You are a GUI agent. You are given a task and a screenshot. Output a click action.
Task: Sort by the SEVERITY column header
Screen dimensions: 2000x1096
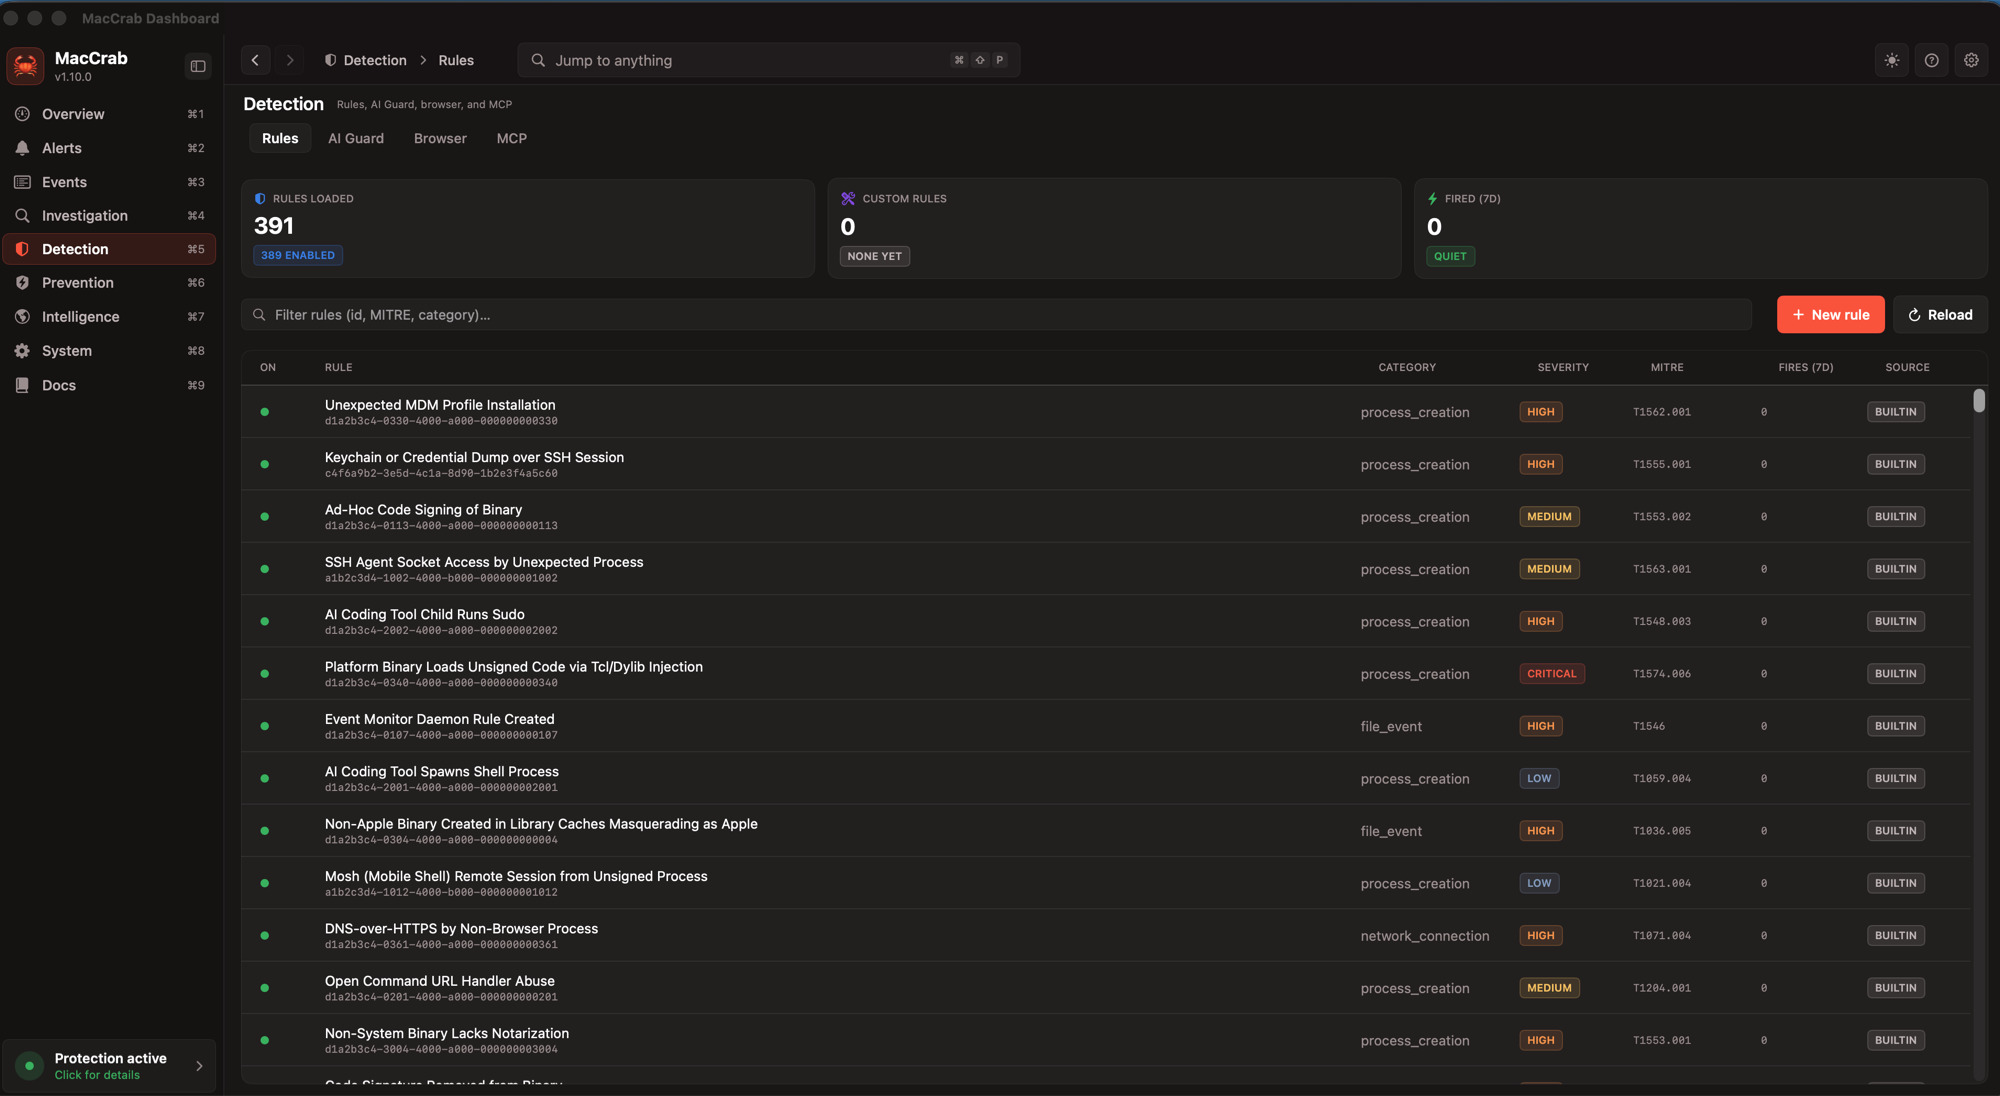(1563, 367)
